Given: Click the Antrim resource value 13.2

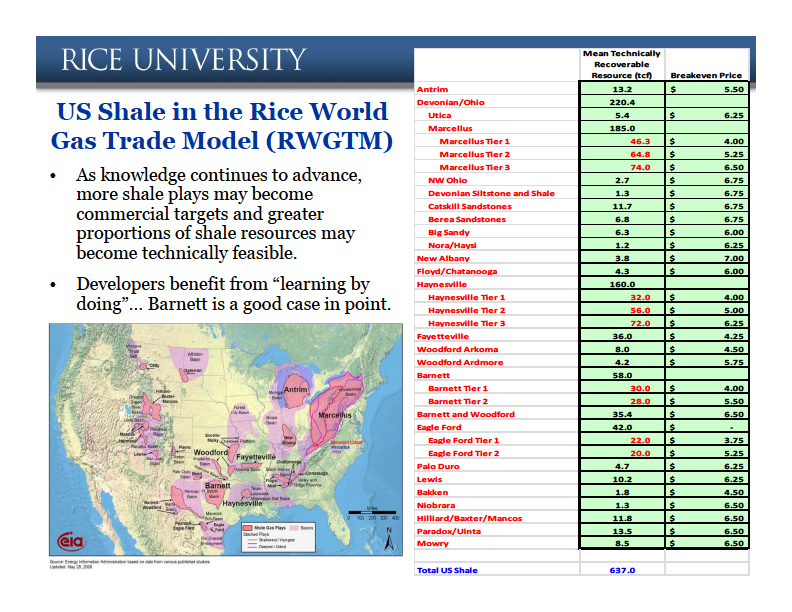Looking at the screenshot, I should [622, 89].
